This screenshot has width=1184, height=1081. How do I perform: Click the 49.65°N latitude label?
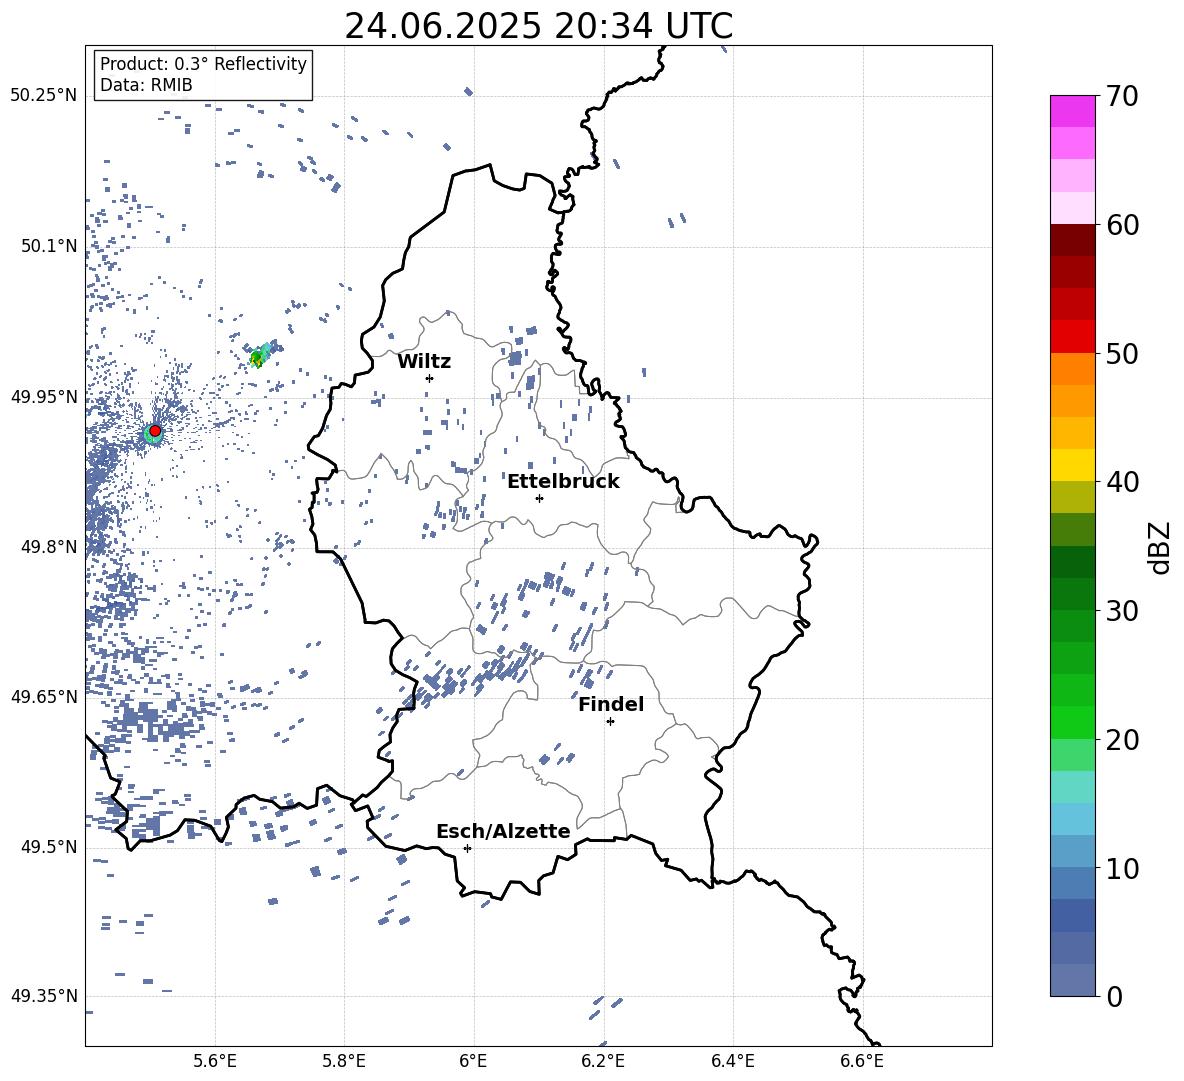coord(44,696)
